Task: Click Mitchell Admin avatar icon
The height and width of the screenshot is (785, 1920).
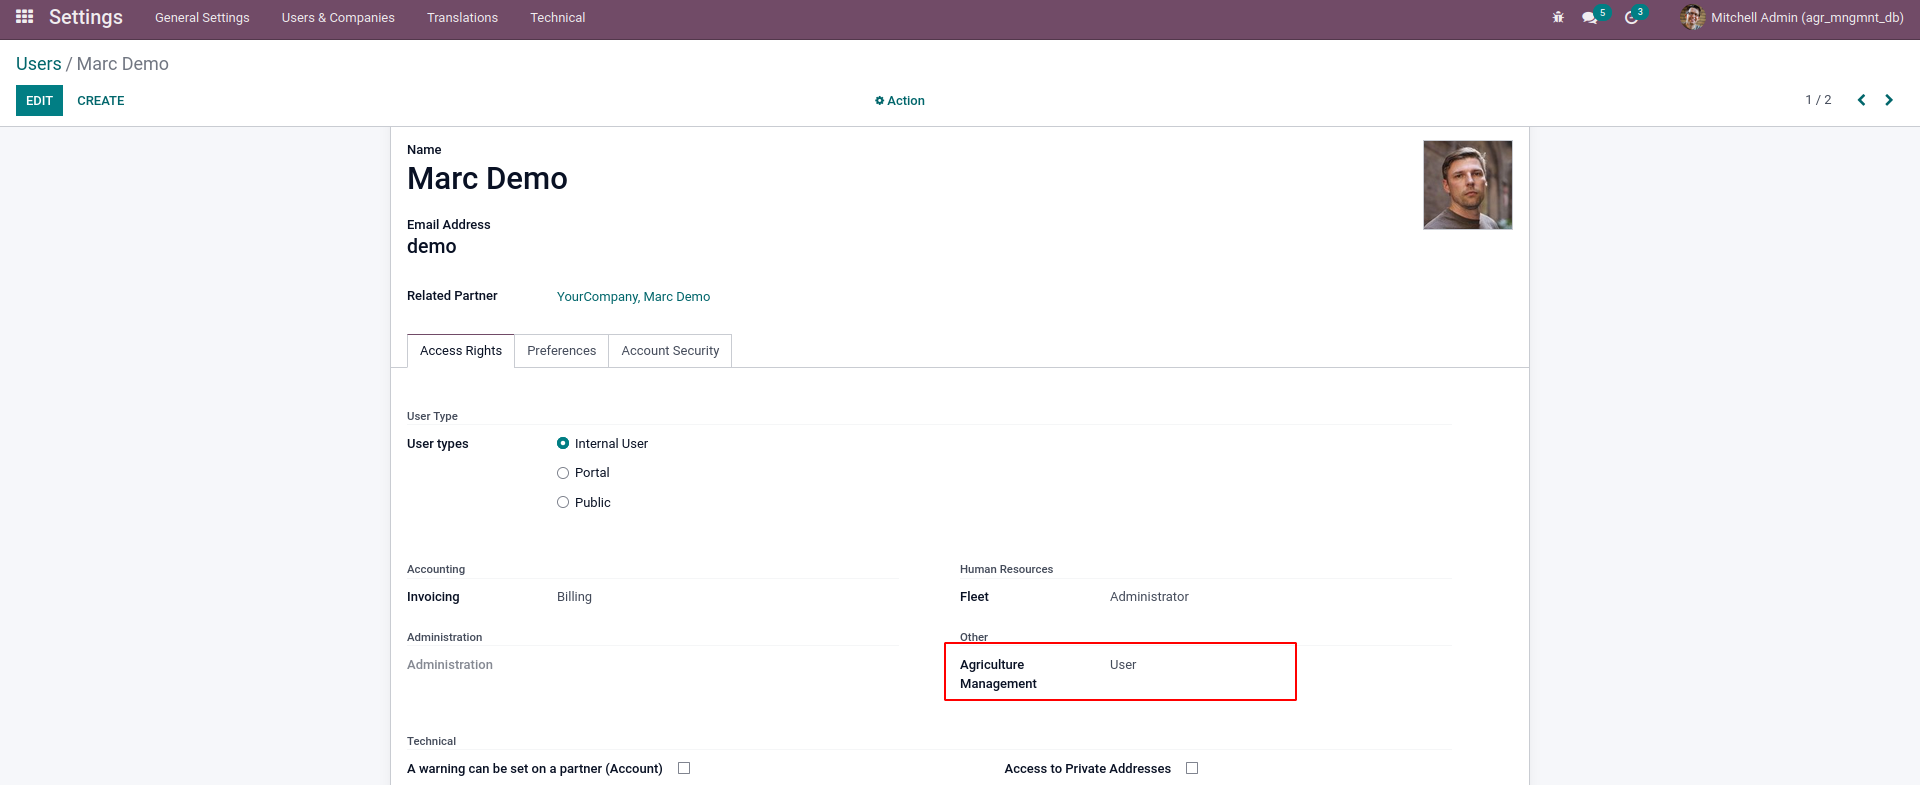Action: [x=1692, y=17]
